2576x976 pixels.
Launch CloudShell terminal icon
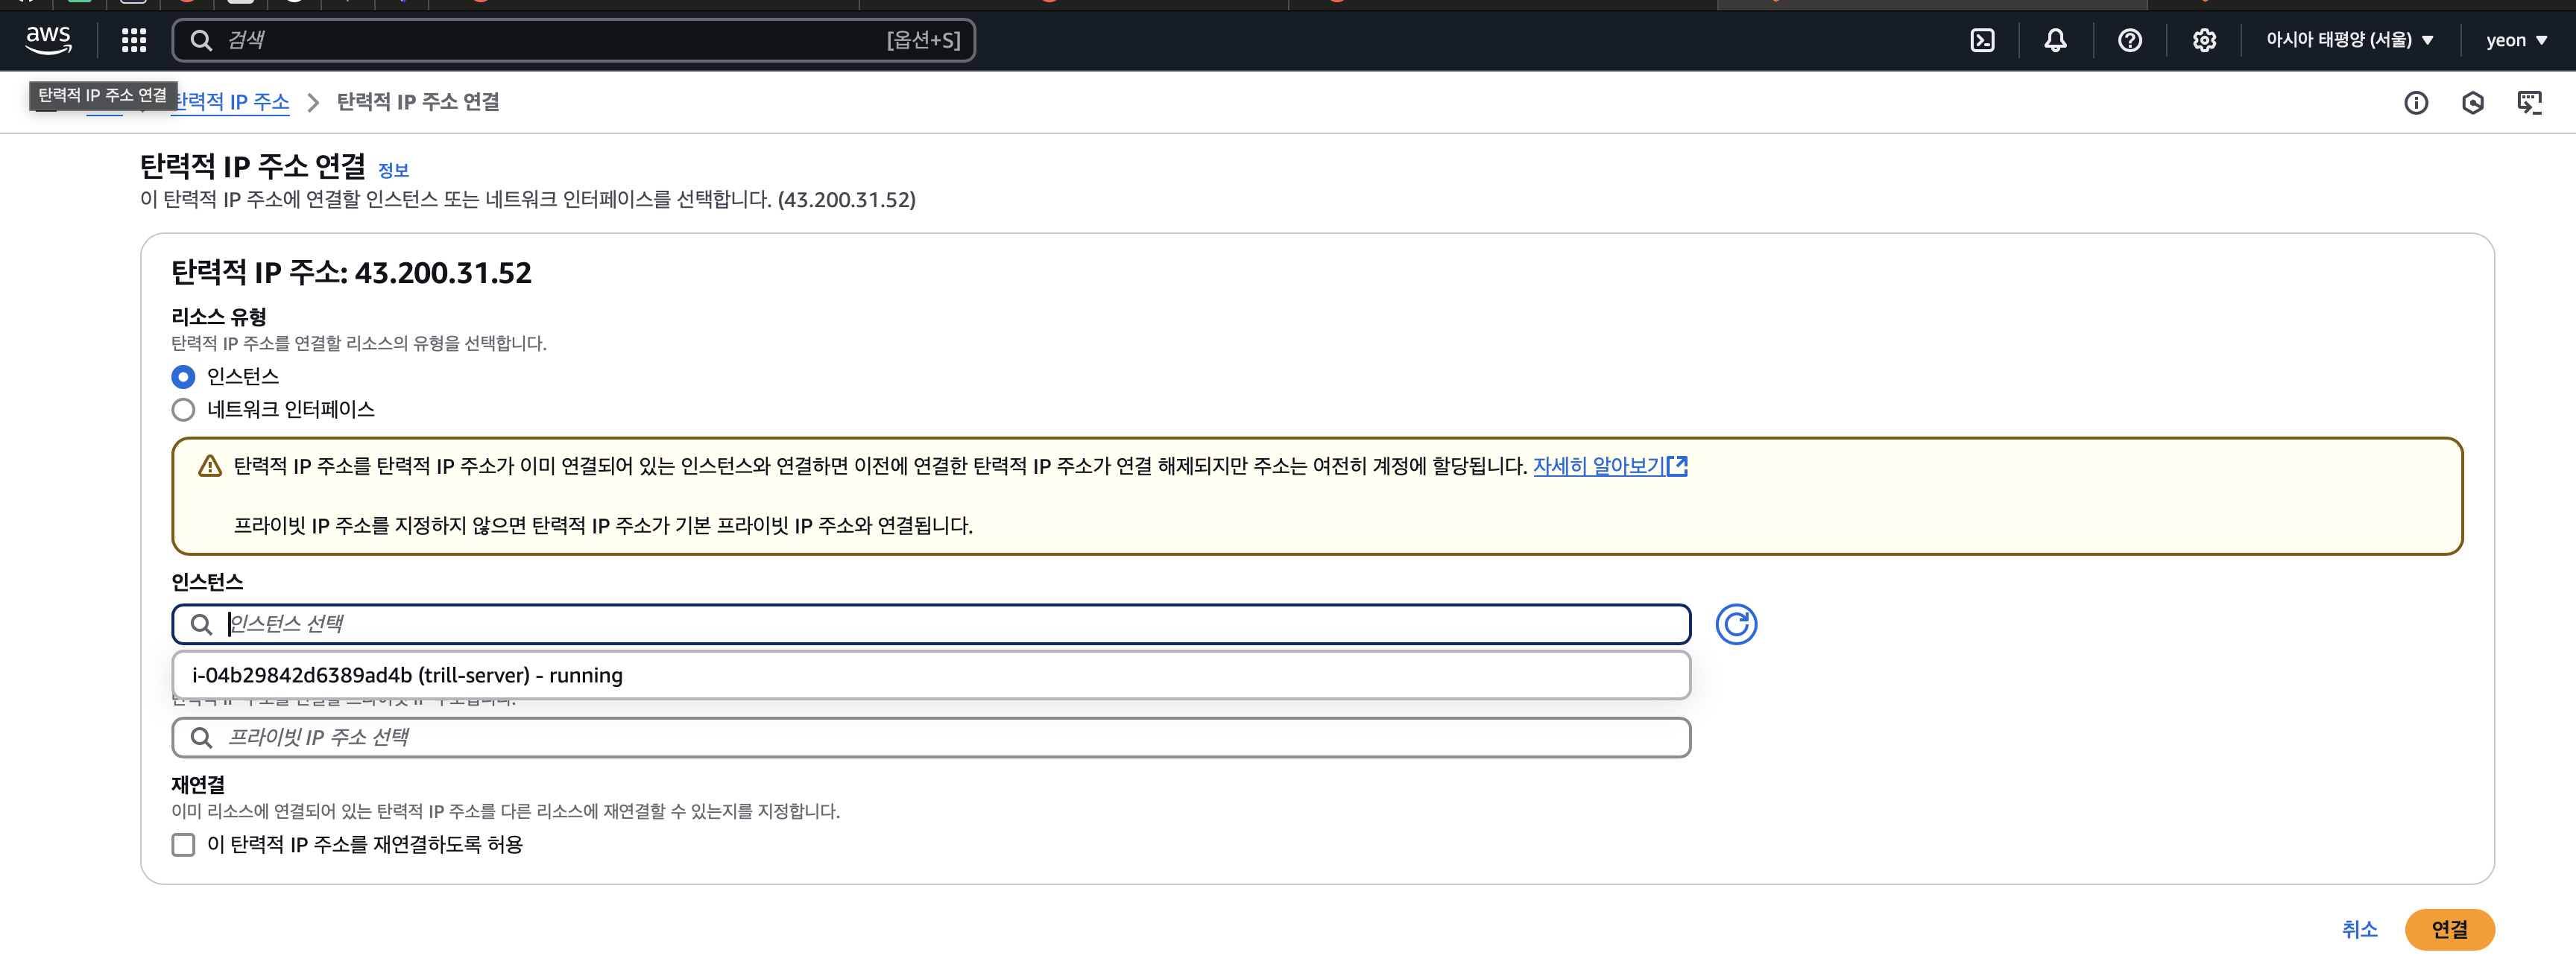coord(1981,40)
